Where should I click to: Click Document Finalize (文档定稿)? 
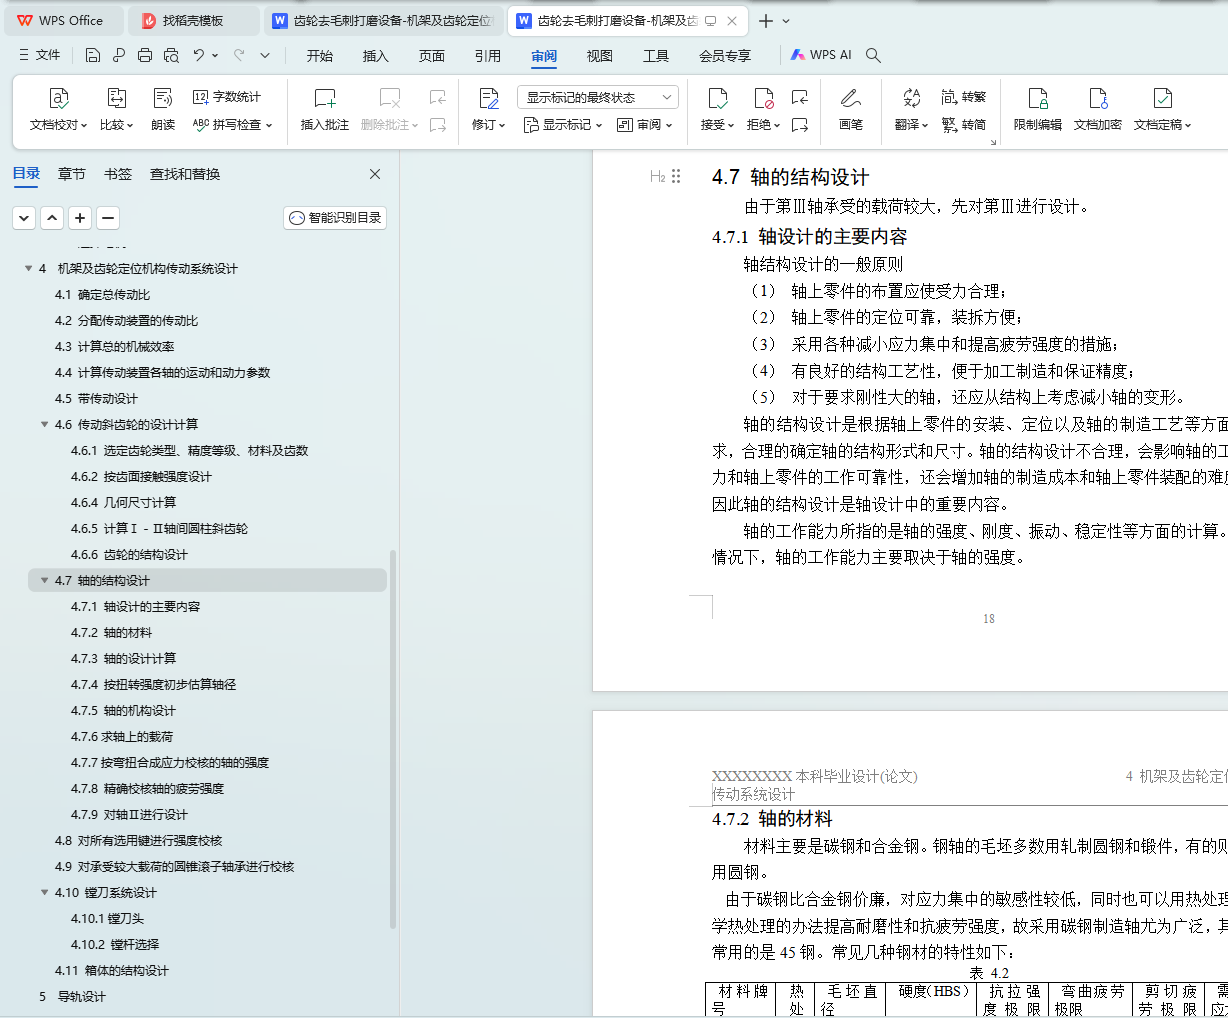(x=1162, y=111)
